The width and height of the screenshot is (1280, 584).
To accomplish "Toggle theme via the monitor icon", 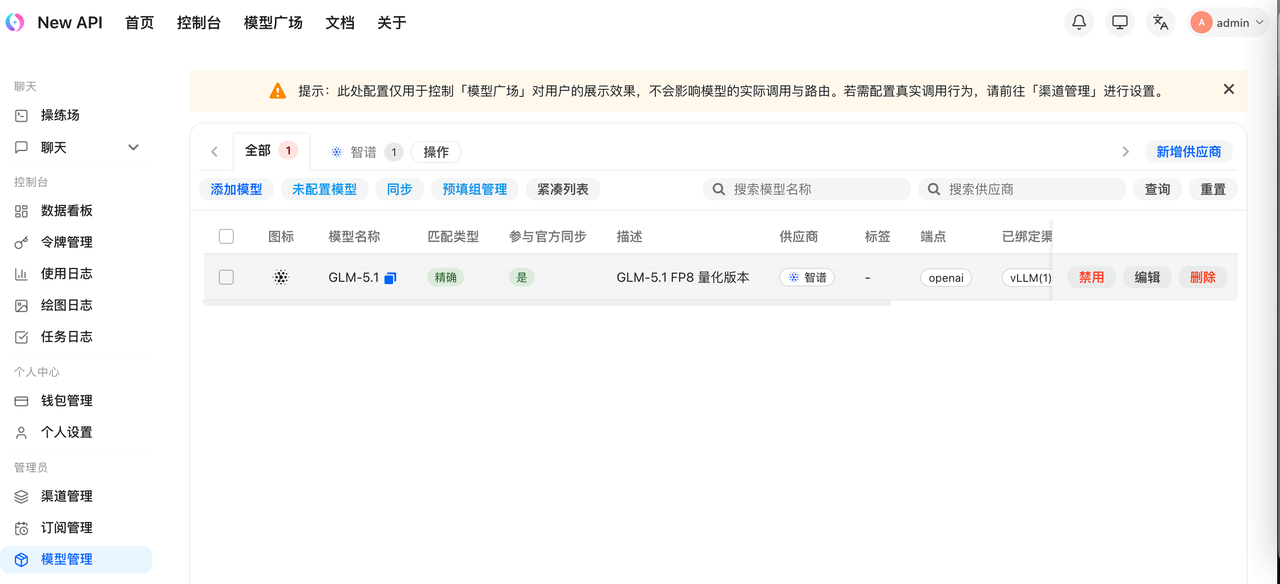I will (1120, 22).
